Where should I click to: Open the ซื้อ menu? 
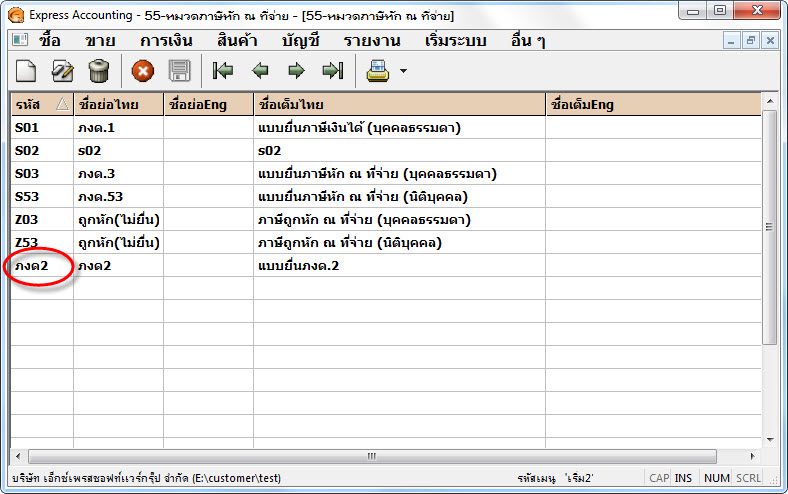(50, 41)
